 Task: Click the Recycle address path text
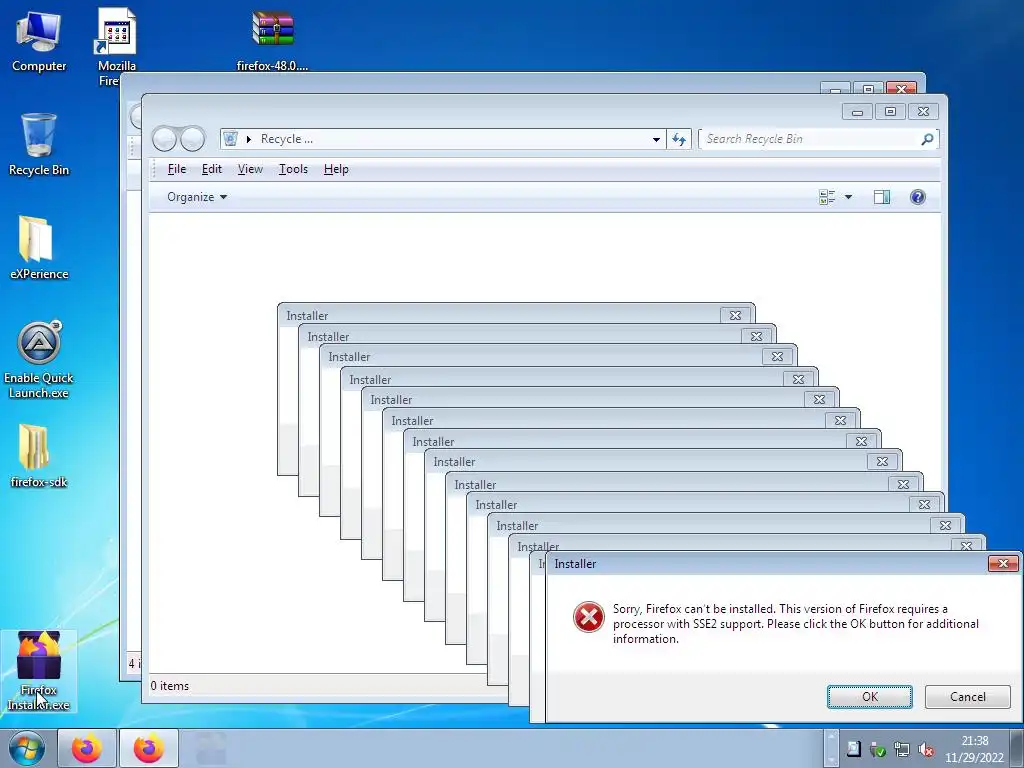(287, 139)
